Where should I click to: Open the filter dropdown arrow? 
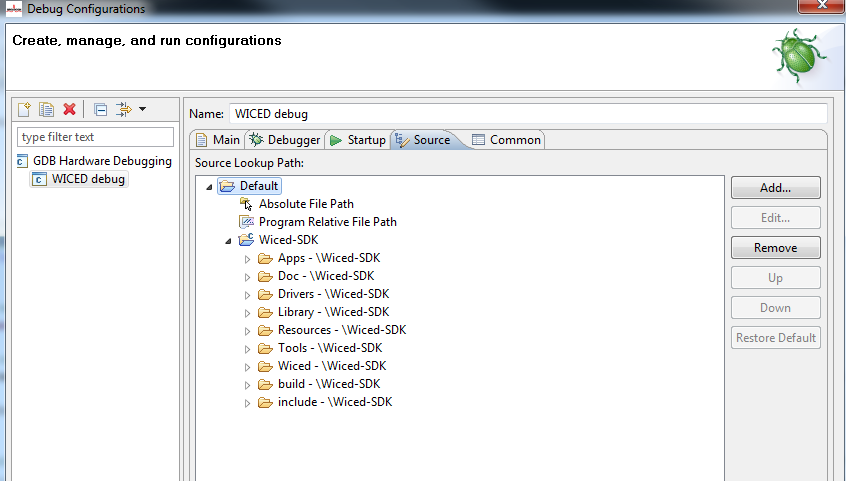point(142,109)
